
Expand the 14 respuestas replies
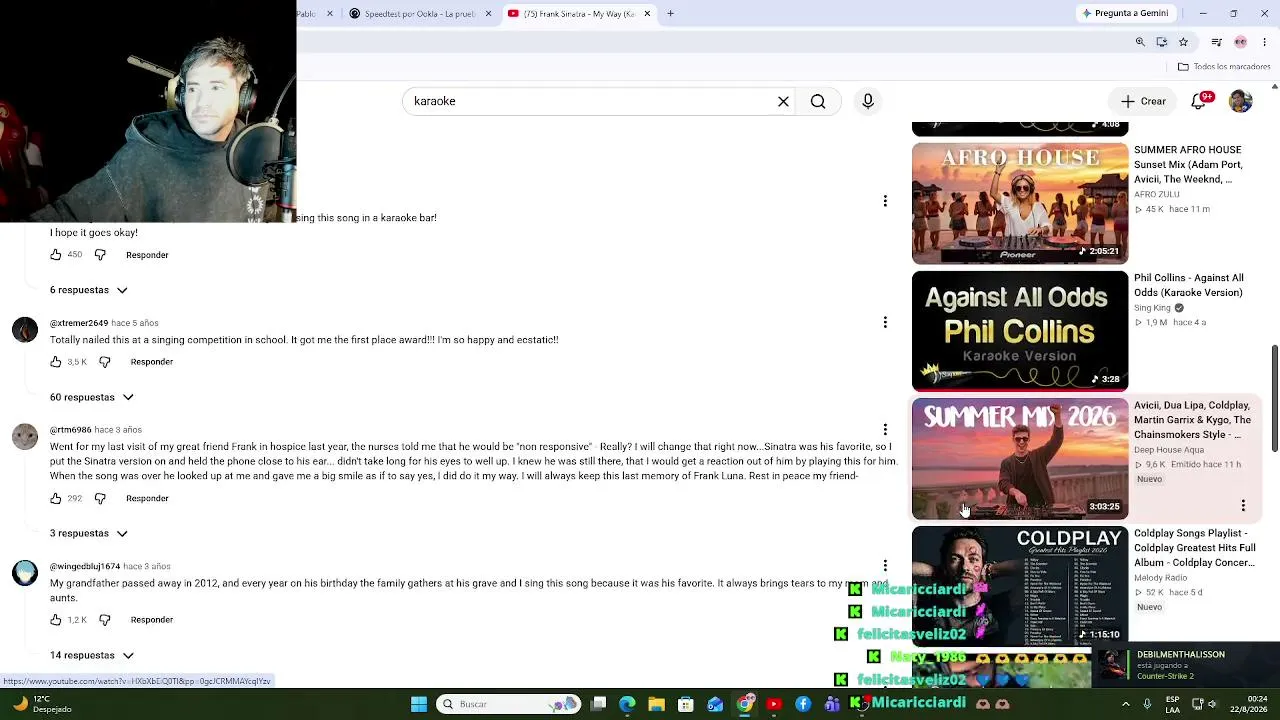(92, 655)
